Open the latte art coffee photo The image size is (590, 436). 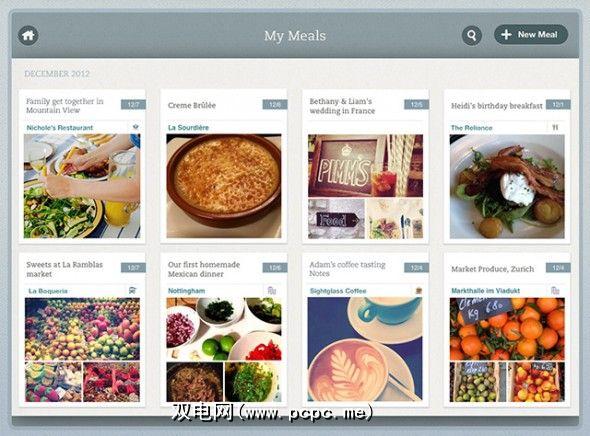coord(365,349)
